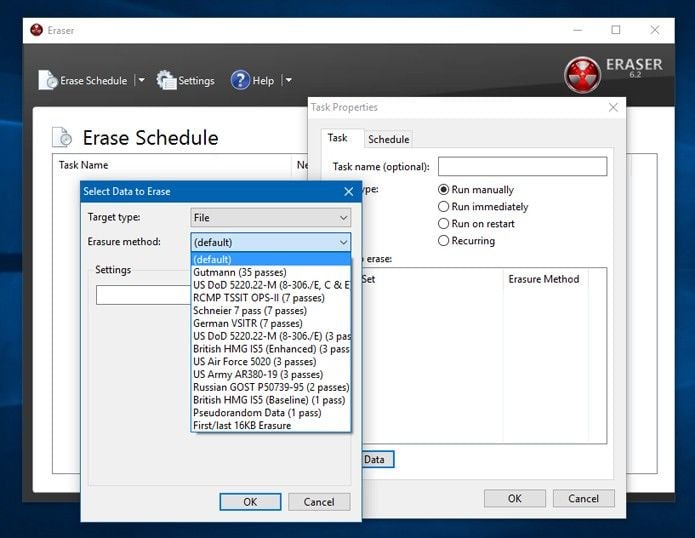Click the Settings path text field
This screenshot has width=695, height=538.
pos(143,295)
